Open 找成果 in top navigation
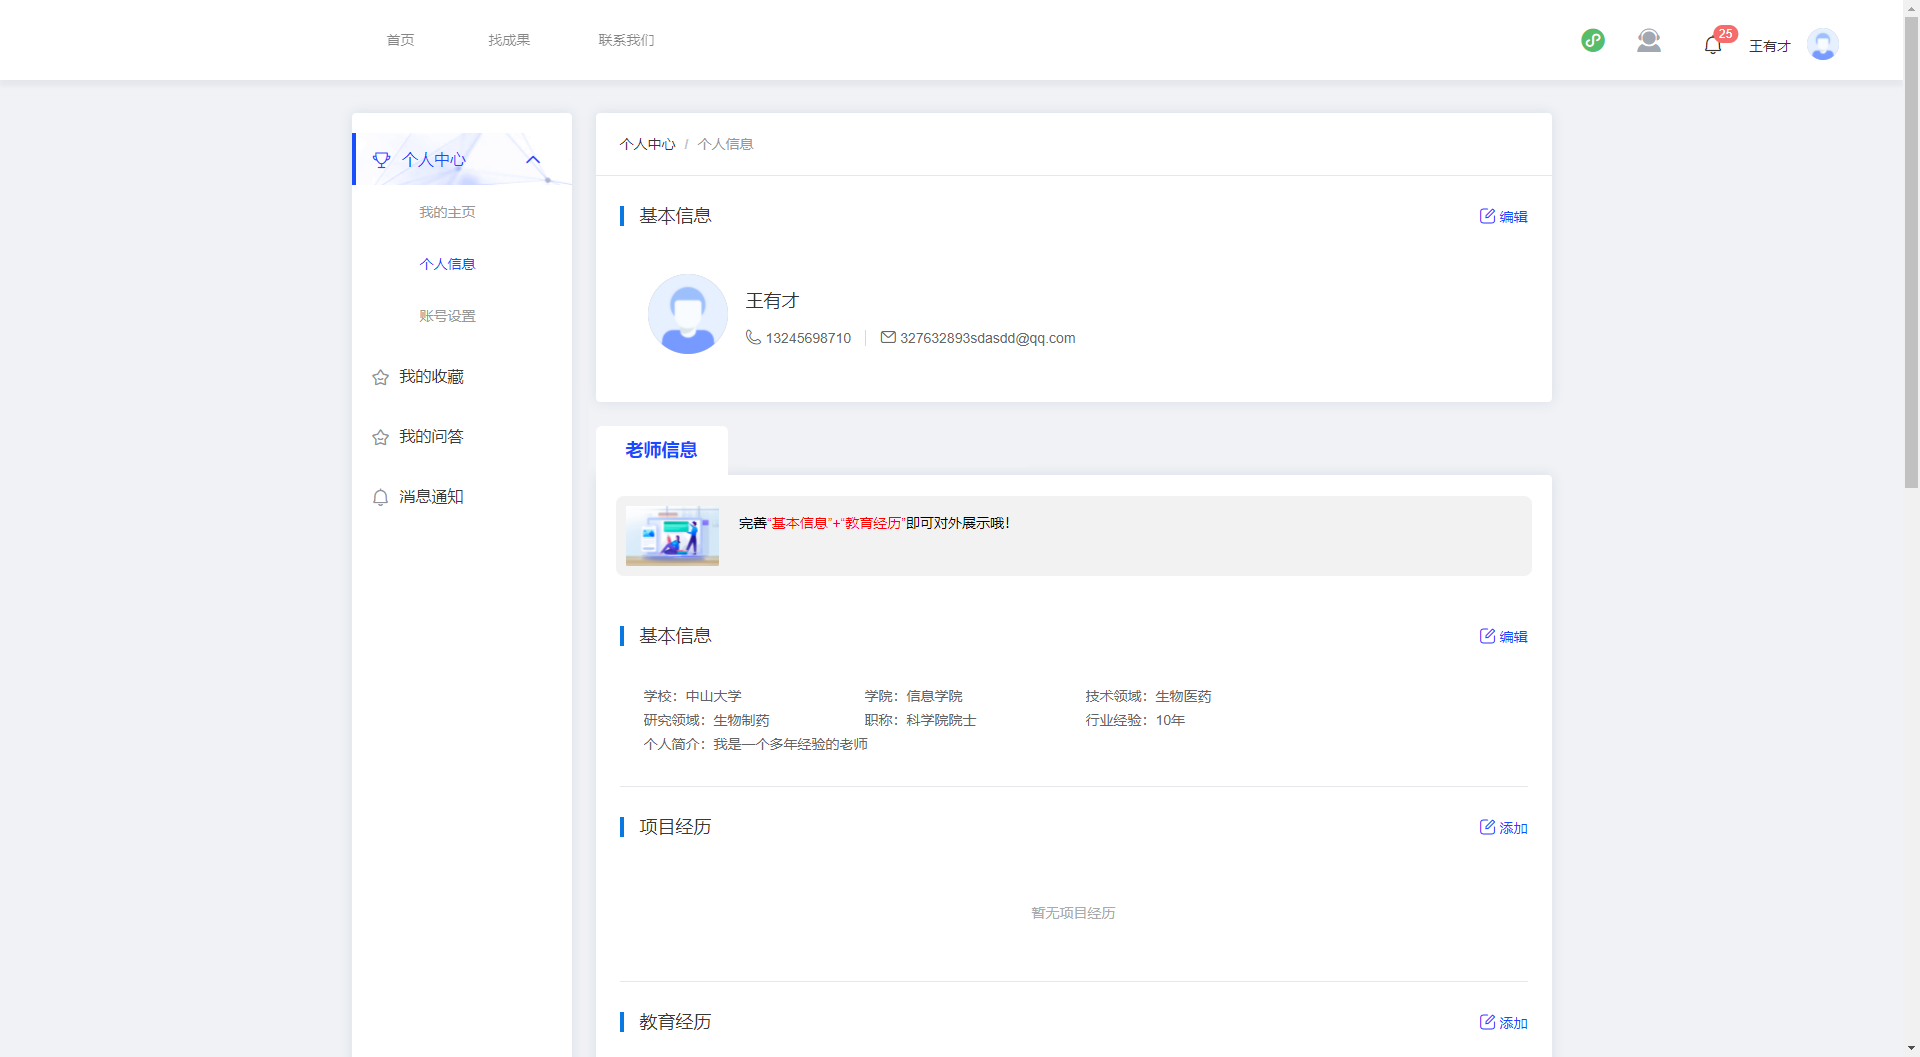Viewport: 1920px width, 1057px height. coord(509,40)
